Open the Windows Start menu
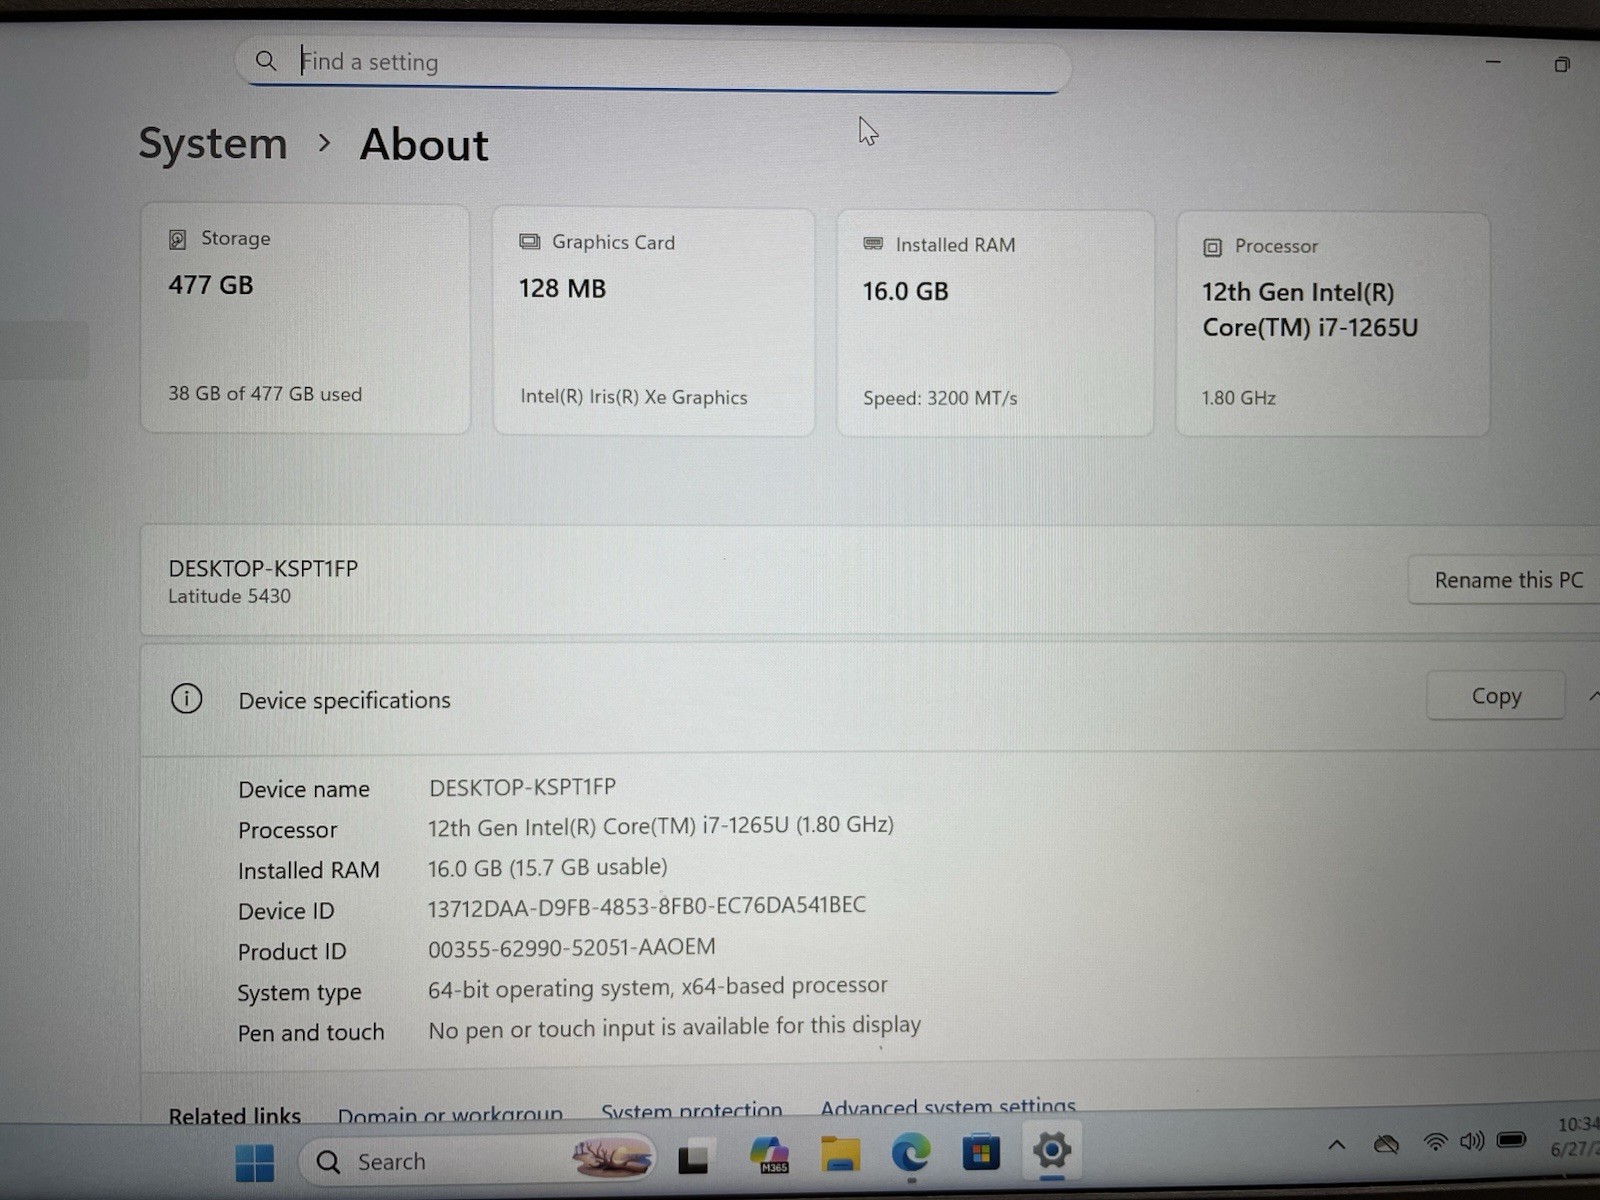1600x1200 pixels. click(x=254, y=1162)
